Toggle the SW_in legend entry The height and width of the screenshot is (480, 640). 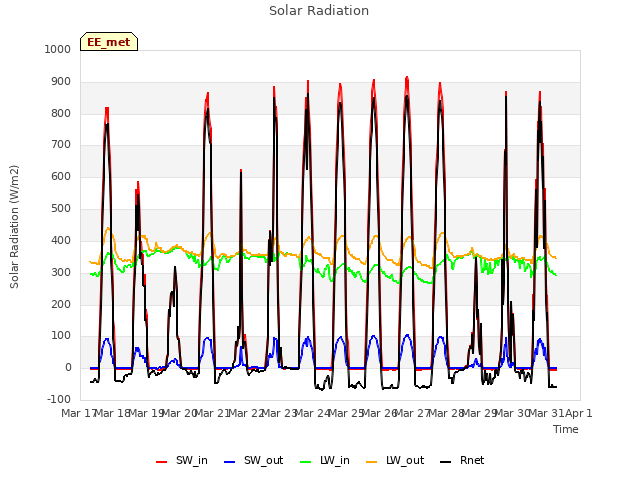[182, 460]
